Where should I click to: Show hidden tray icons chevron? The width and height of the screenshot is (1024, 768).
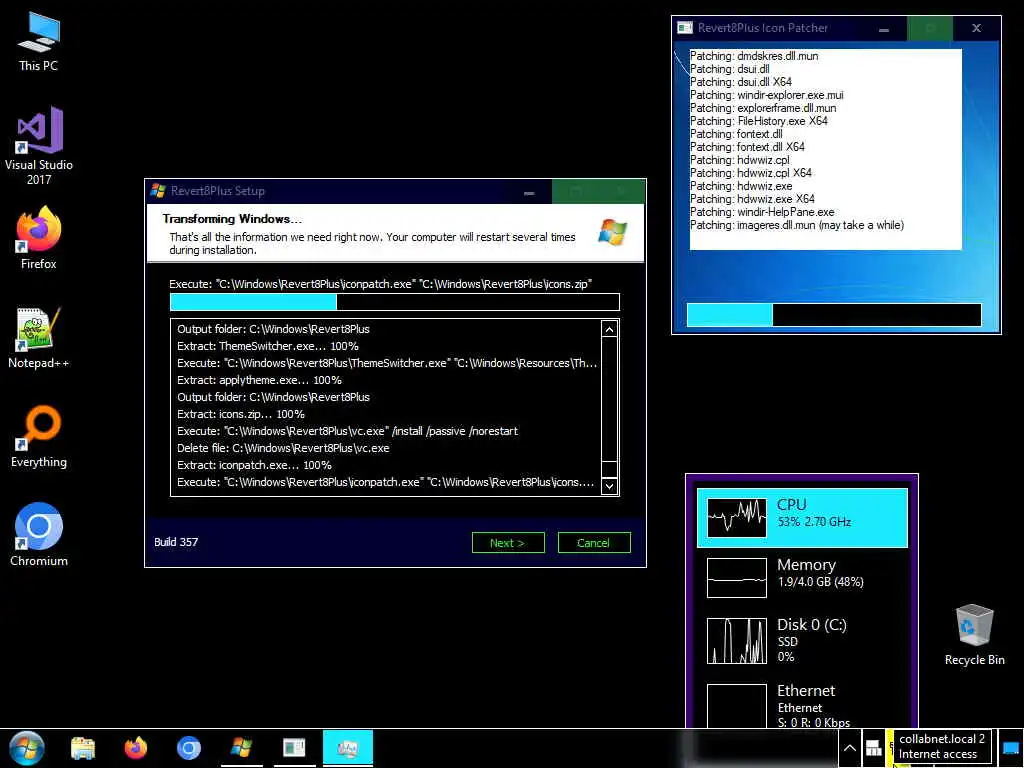[x=850, y=748]
